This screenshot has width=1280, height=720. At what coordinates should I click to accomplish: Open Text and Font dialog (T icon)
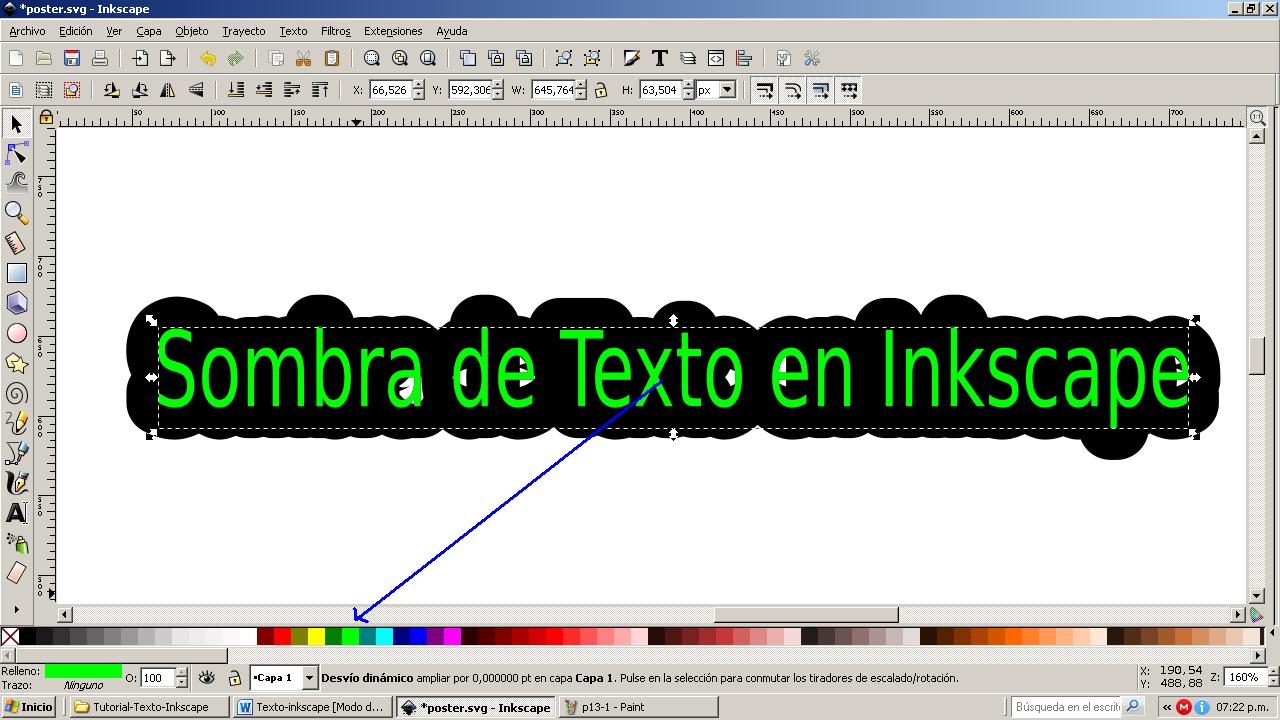tap(660, 58)
